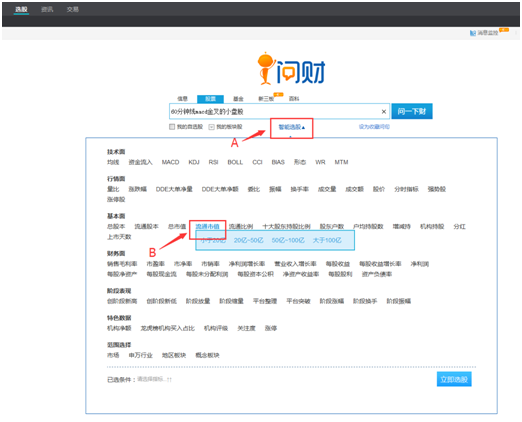
Task: Select the BIAS condition
Action: (278, 162)
